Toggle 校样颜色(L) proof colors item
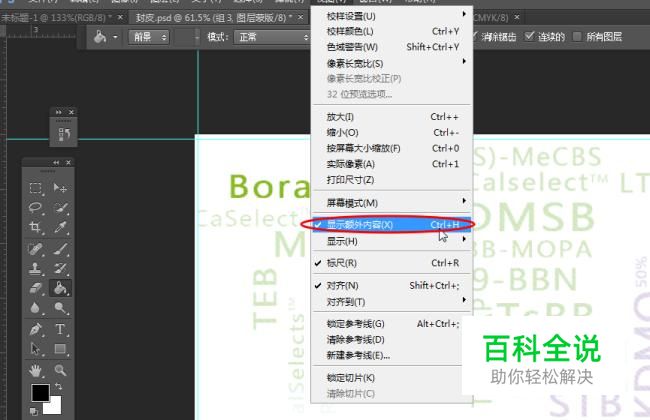650x420 pixels. pyautogui.click(x=392, y=32)
